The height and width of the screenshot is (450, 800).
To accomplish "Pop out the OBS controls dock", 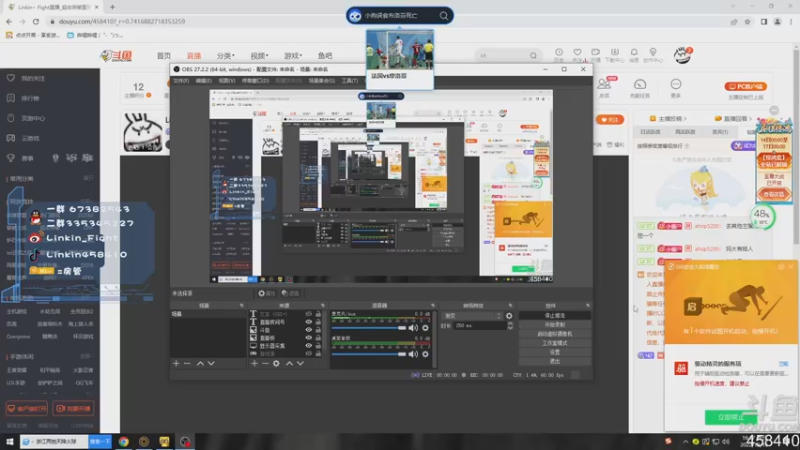I will [588, 305].
